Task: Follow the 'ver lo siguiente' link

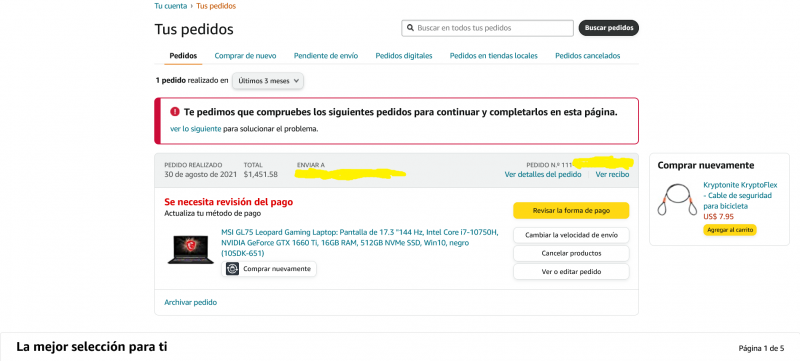Action: (195, 129)
